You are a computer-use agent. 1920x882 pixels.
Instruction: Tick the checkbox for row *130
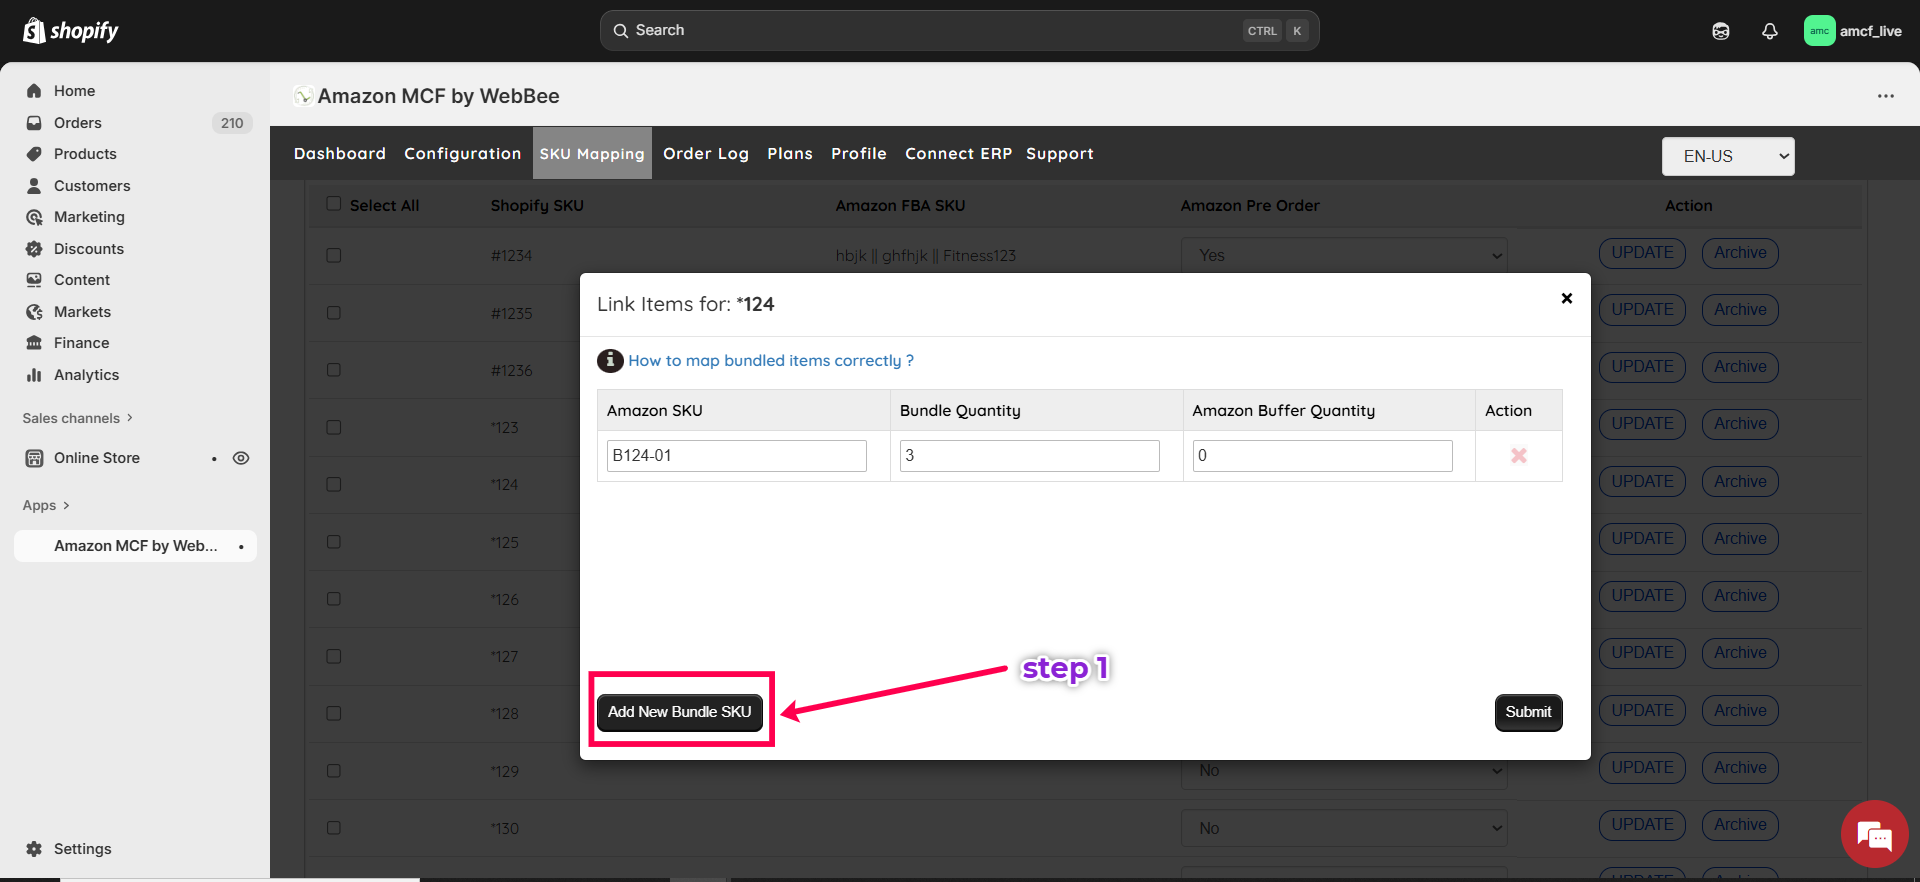(x=334, y=828)
